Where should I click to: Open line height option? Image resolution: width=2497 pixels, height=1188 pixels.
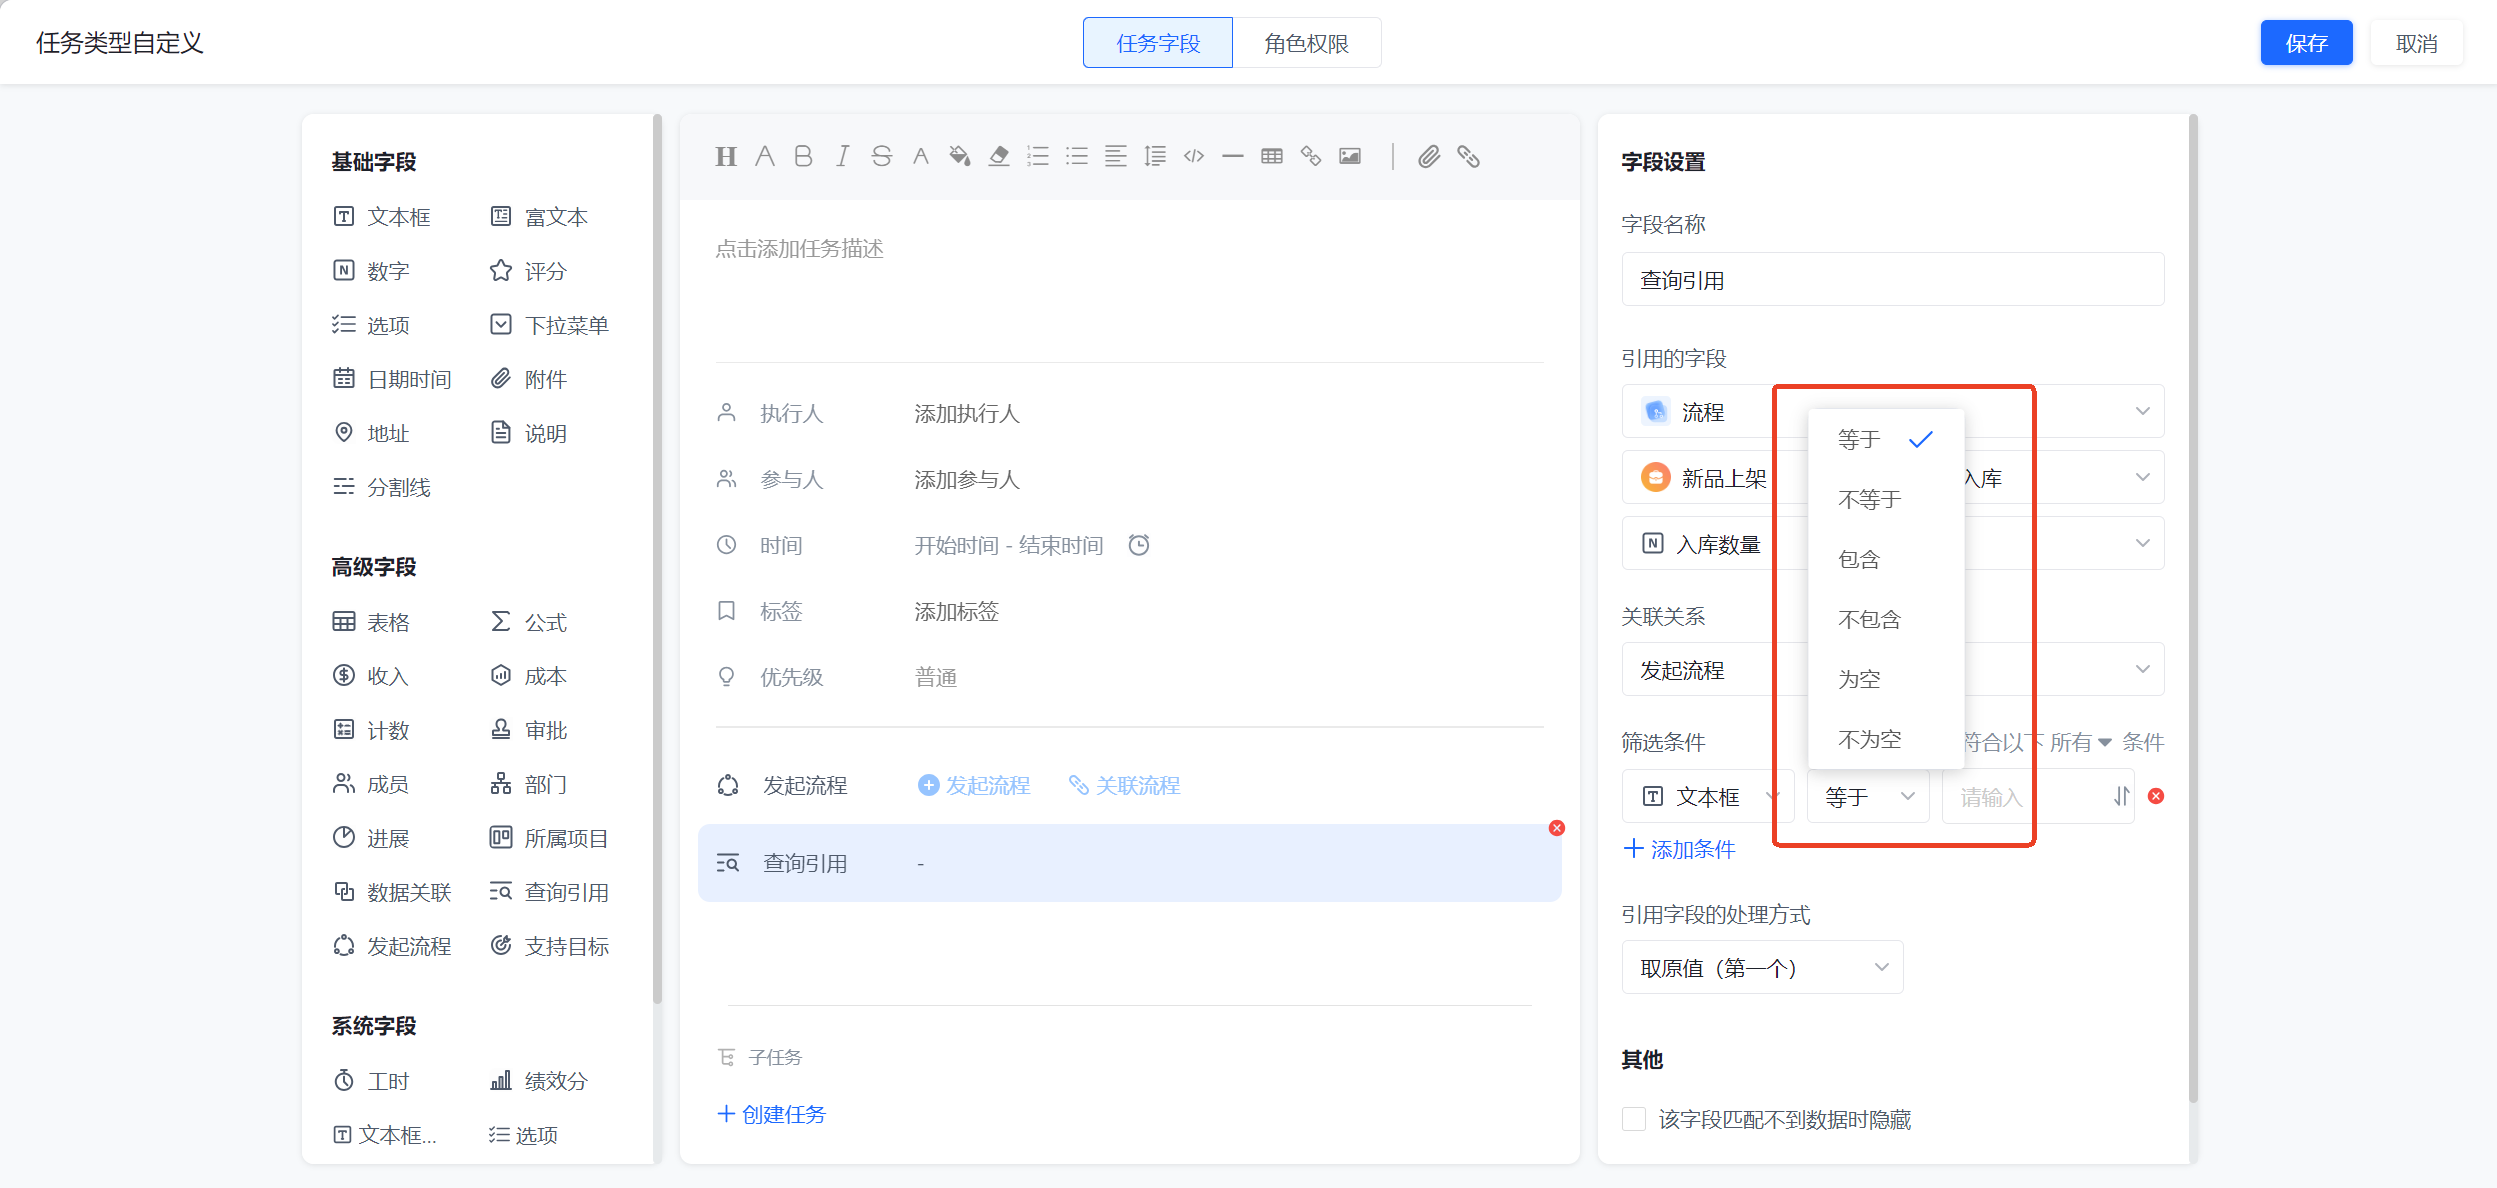tap(1155, 156)
